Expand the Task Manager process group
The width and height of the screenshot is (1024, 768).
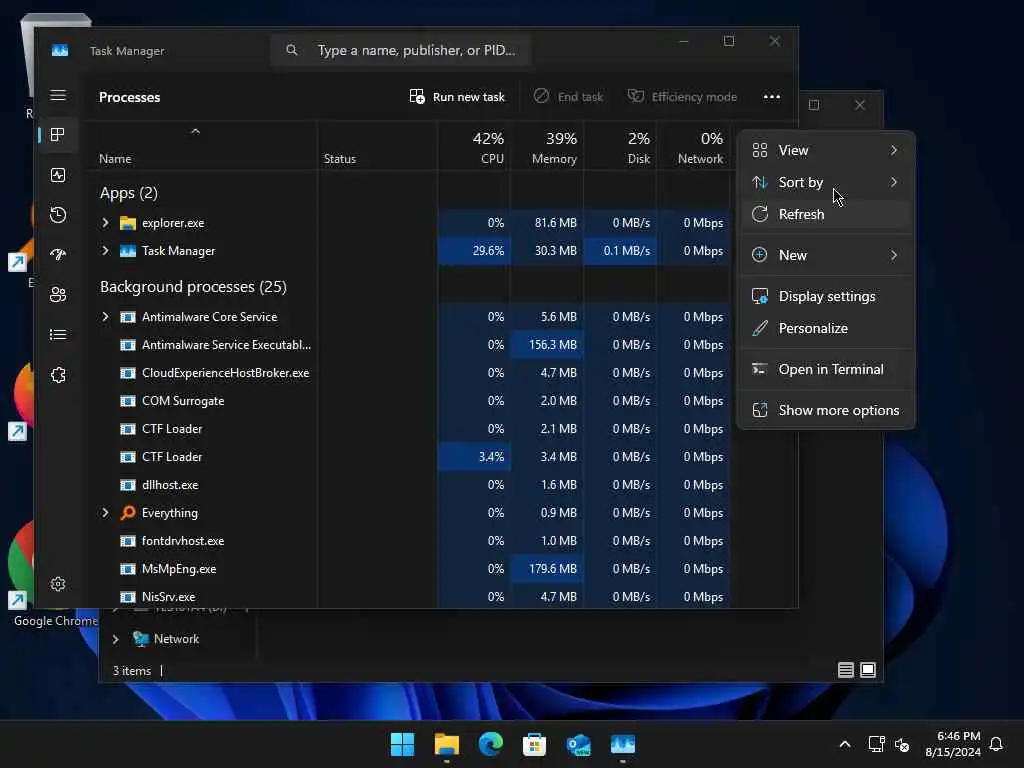(105, 251)
